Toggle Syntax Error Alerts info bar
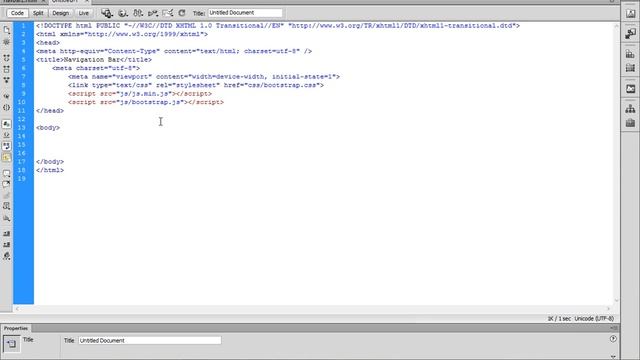Viewport: 640px width, 360px height. tap(7, 157)
